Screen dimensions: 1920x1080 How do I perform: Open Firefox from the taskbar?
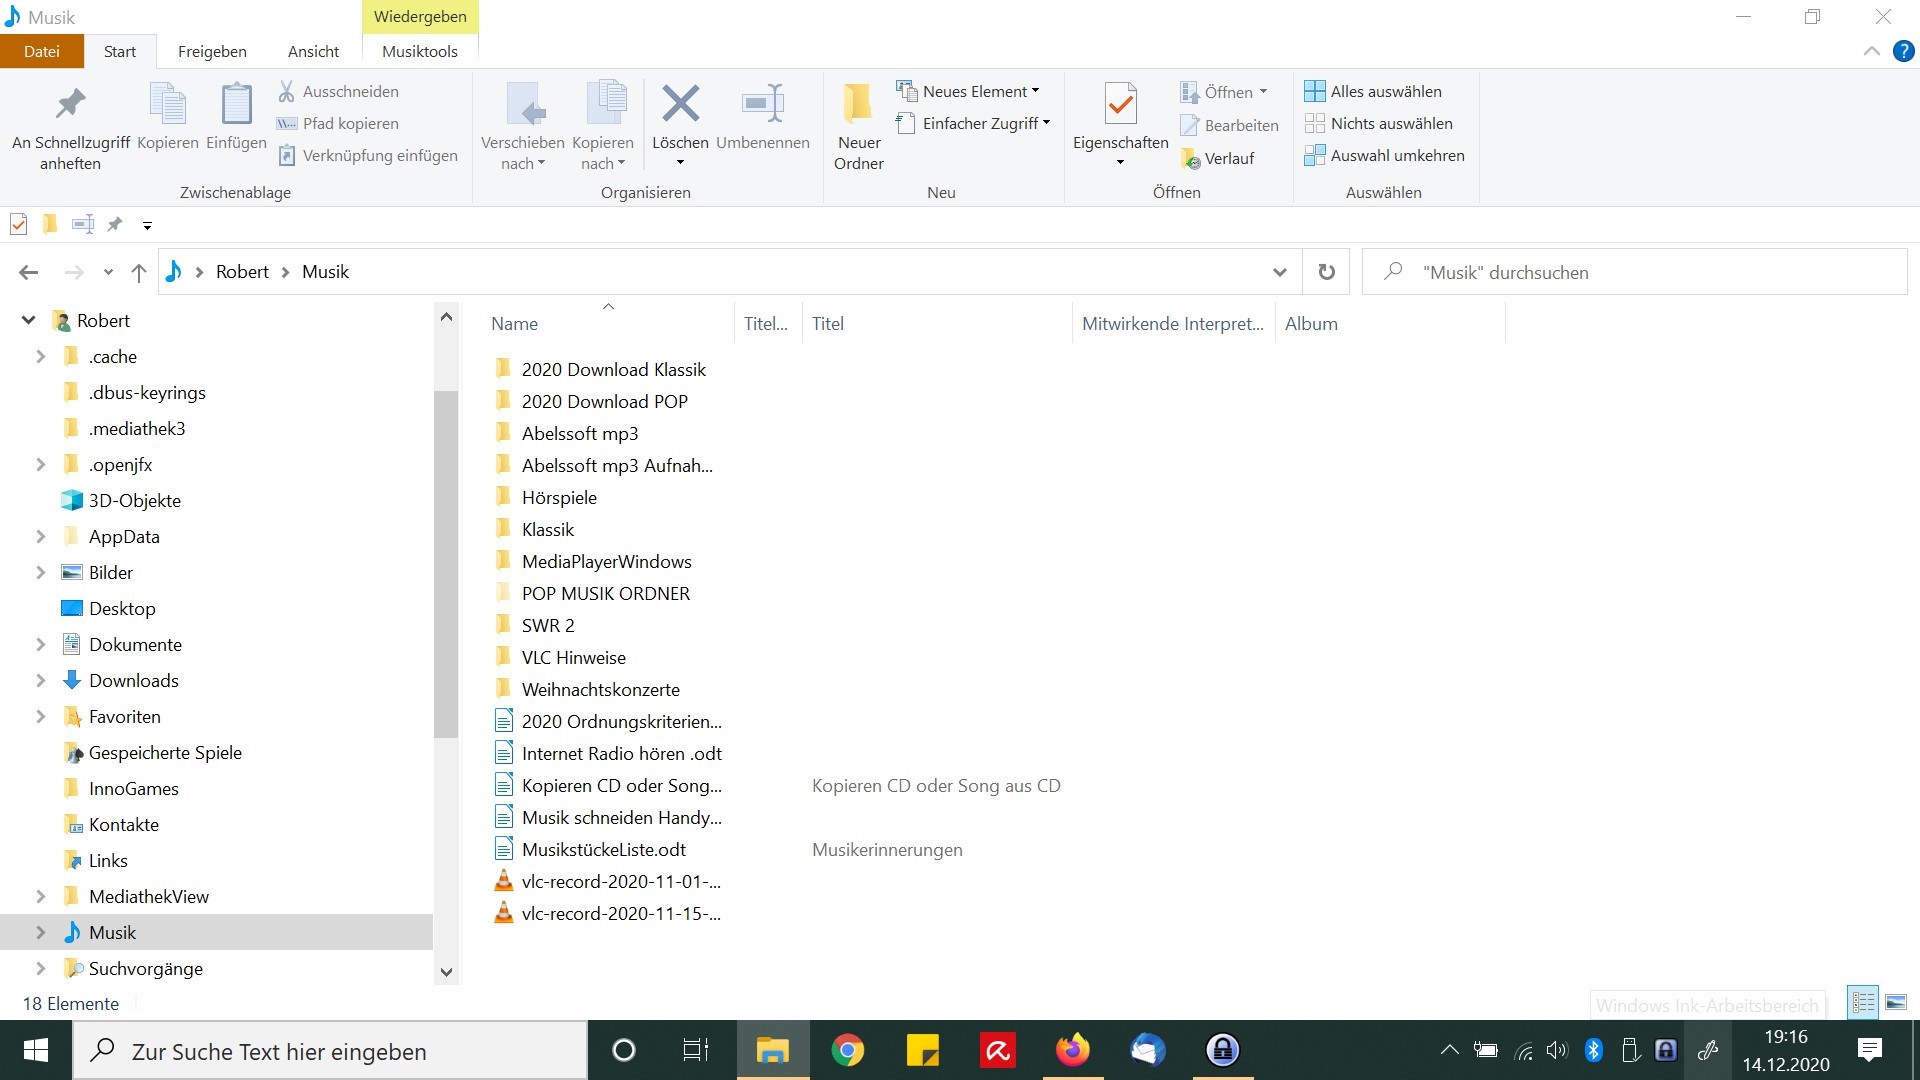tap(1072, 1050)
